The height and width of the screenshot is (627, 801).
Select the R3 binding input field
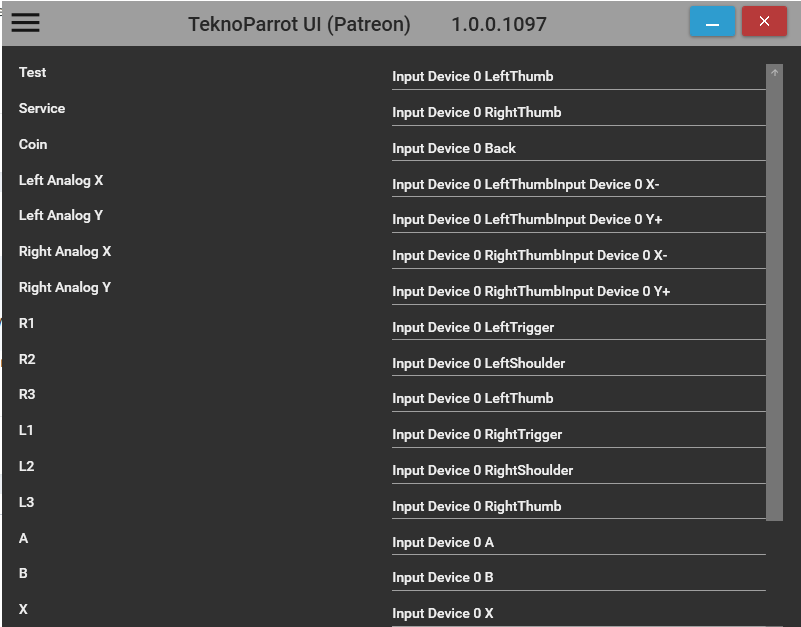pyautogui.click(x=578, y=399)
